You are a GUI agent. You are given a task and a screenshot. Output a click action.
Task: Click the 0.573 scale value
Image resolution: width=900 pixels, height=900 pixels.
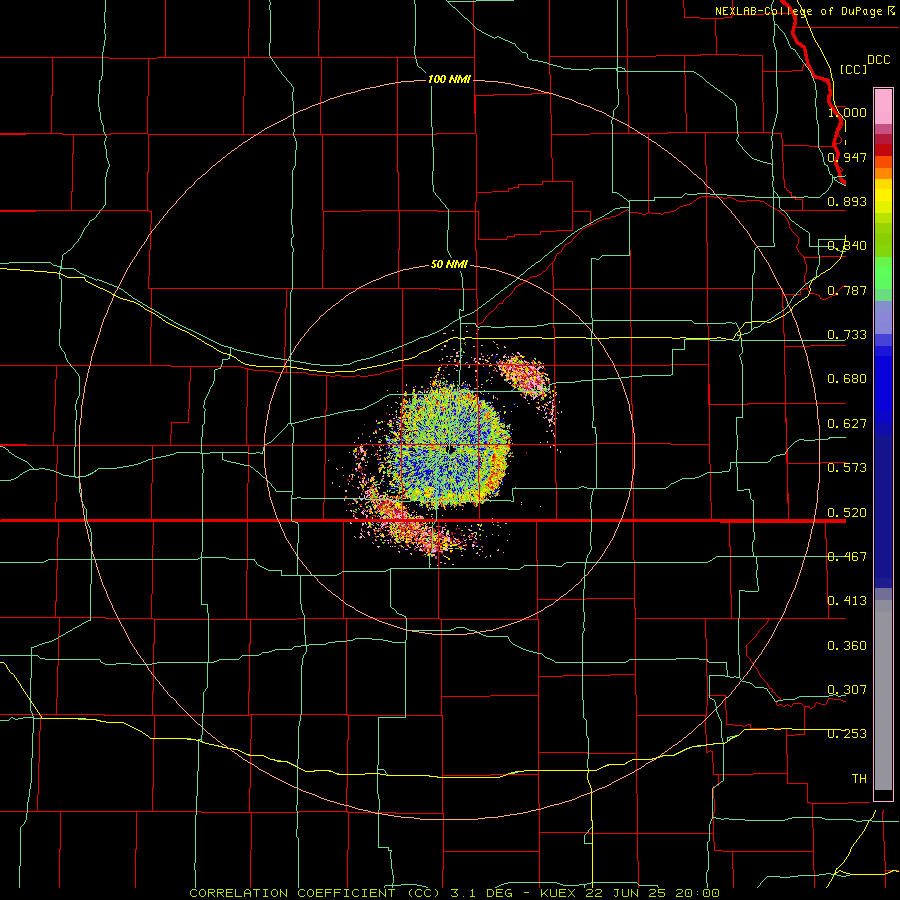pos(847,468)
